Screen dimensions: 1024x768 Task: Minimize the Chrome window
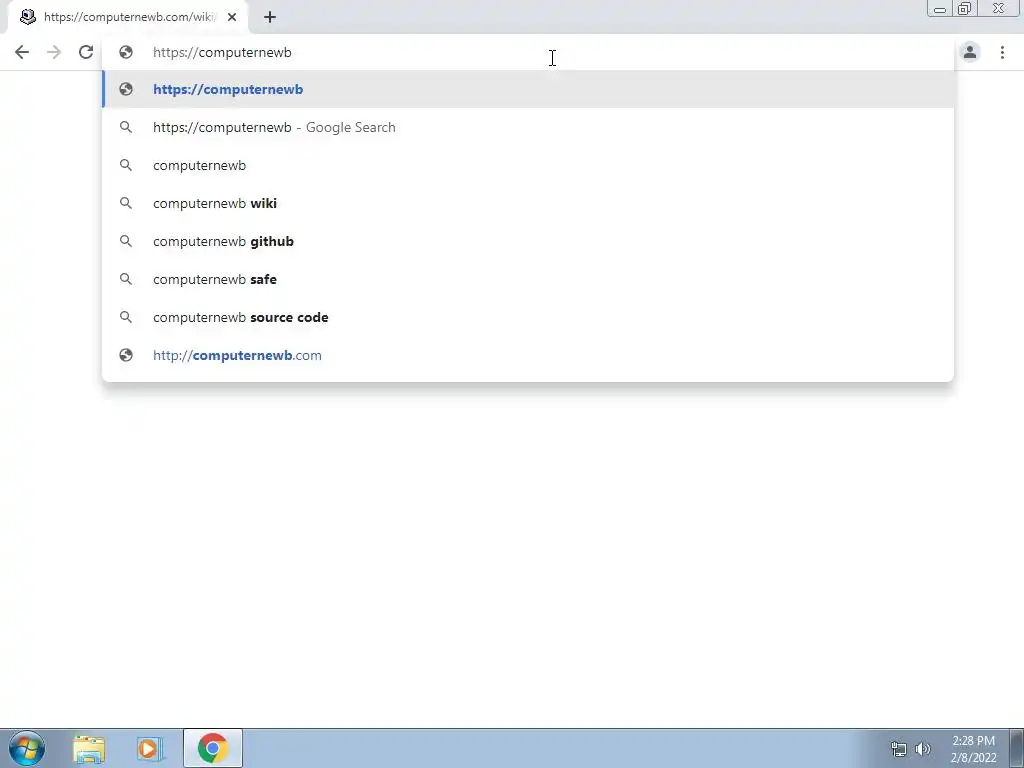coord(940,8)
